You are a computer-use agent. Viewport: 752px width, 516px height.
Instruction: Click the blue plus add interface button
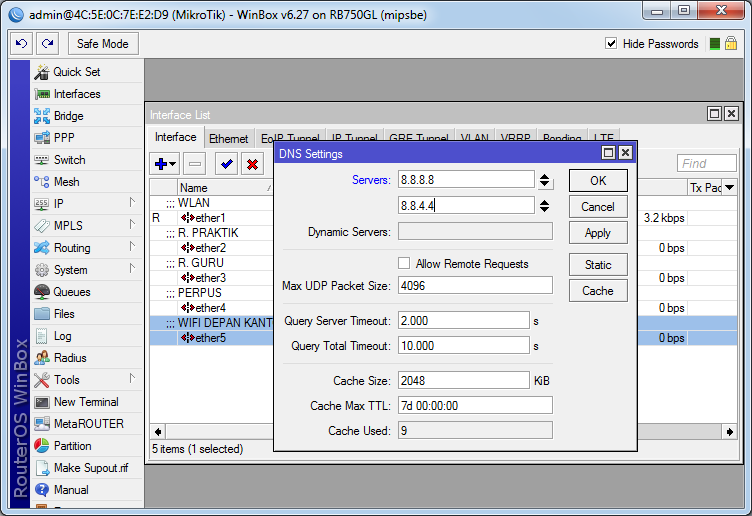click(x=165, y=164)
